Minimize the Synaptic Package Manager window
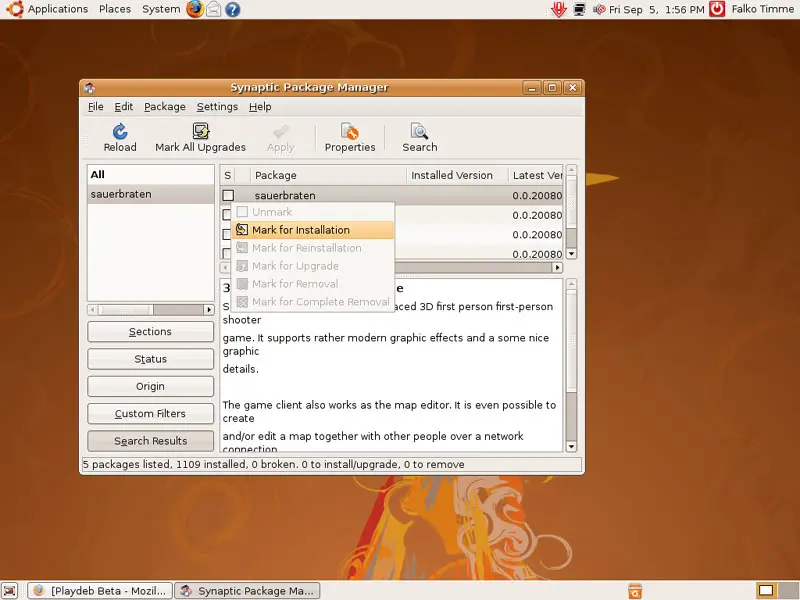Image resolution: width=800 pixels, height=600 pixels. coord(532,88)
